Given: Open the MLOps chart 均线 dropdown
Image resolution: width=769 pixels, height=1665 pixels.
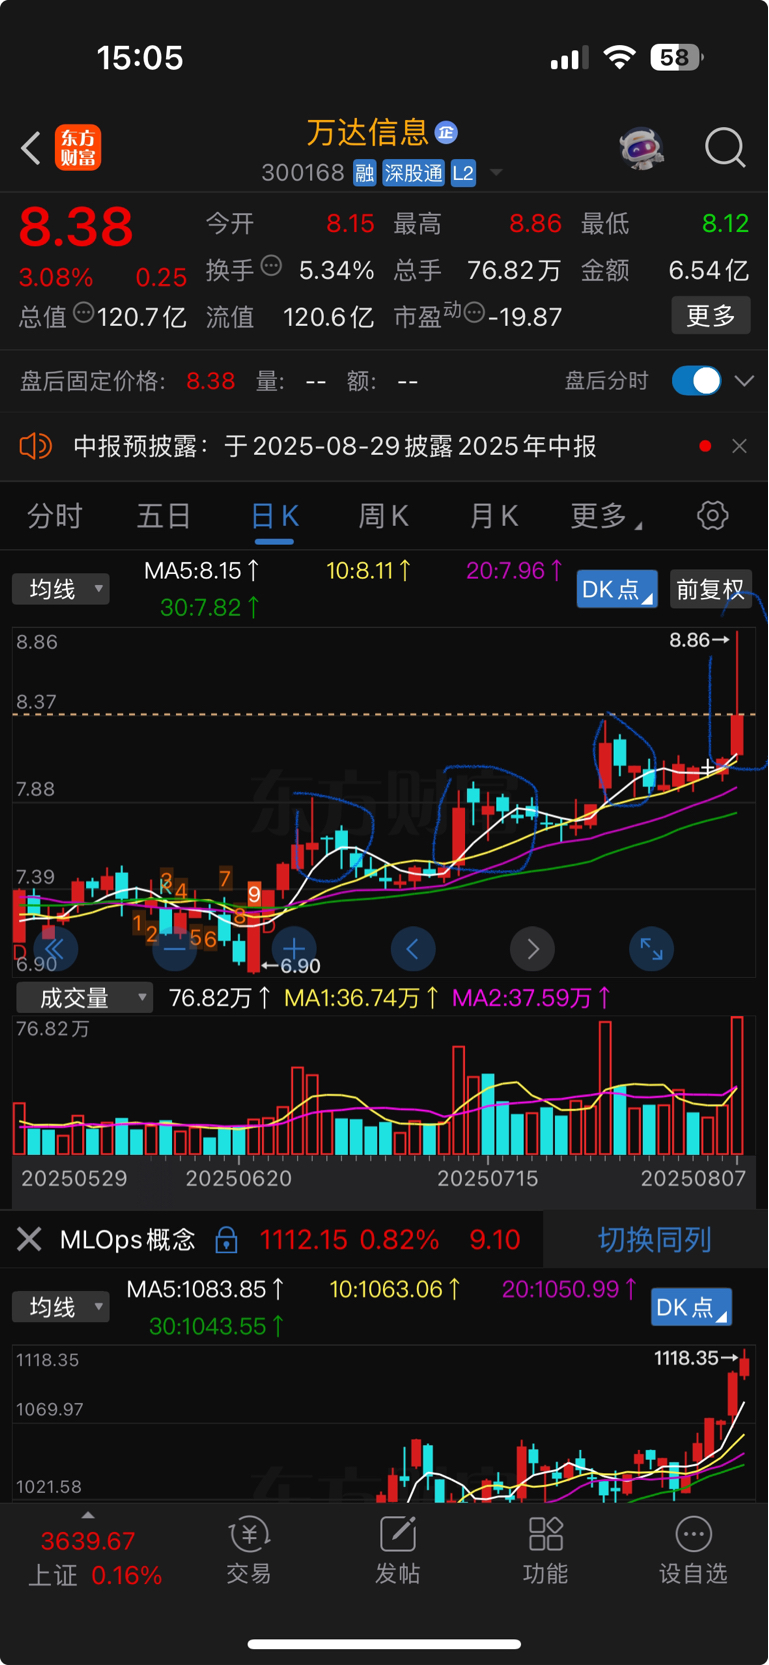Looking at the screenshot, I should point(61,1307).
